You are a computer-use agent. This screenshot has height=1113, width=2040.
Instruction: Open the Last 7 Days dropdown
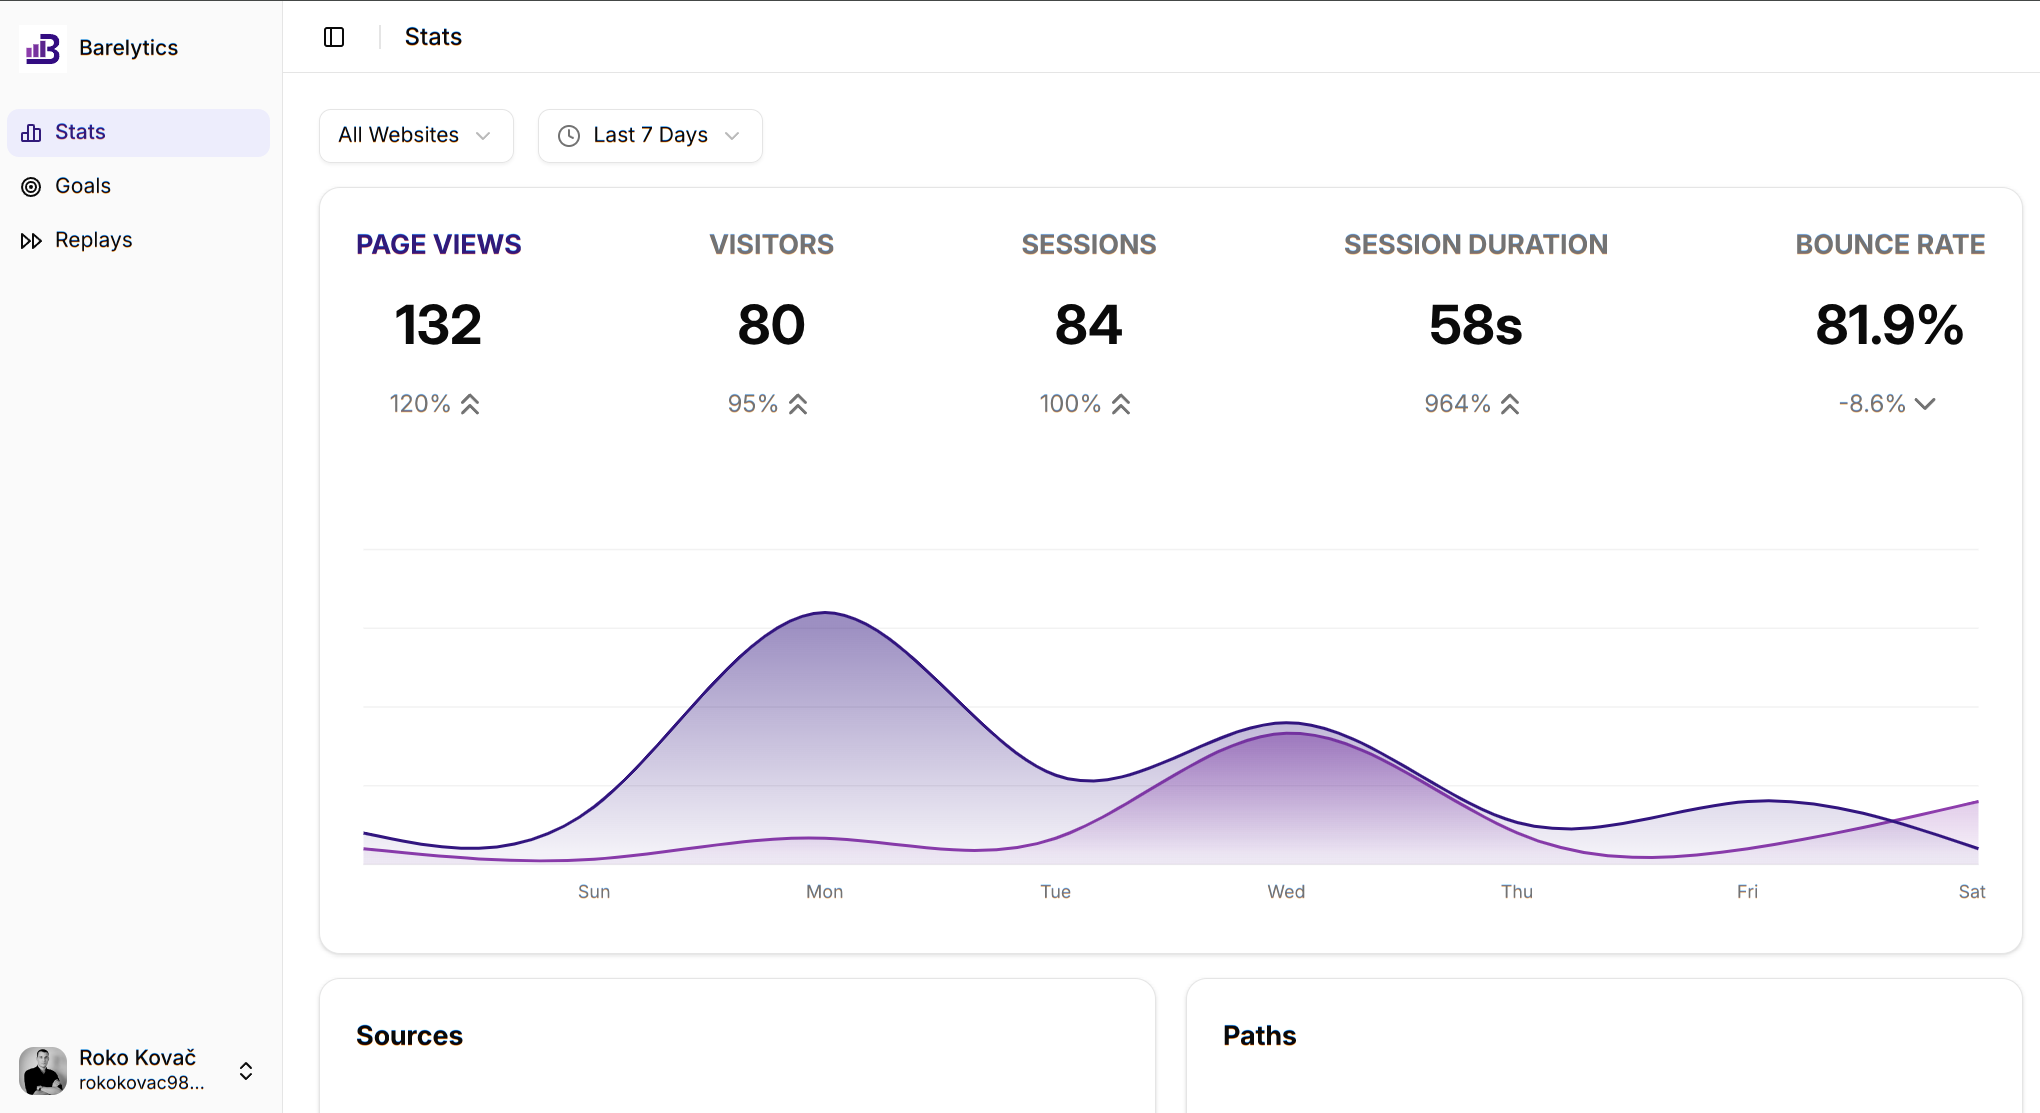[650, 136]
